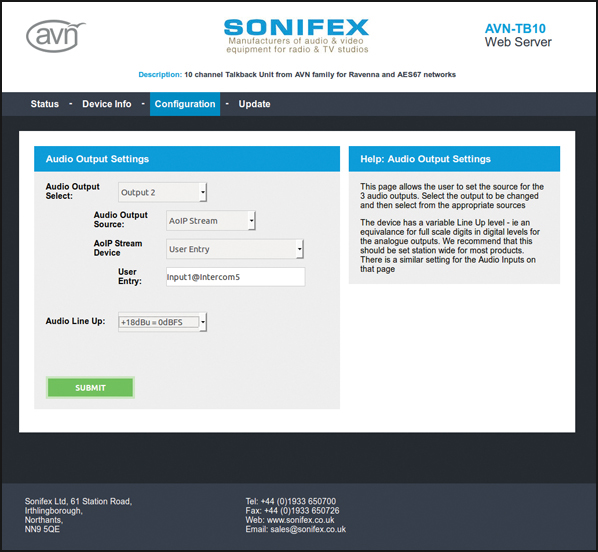Click the AVN-TB10 Web Server title
Image resolution: width=598 pixels, height=552 pixels.
[518, 35]
